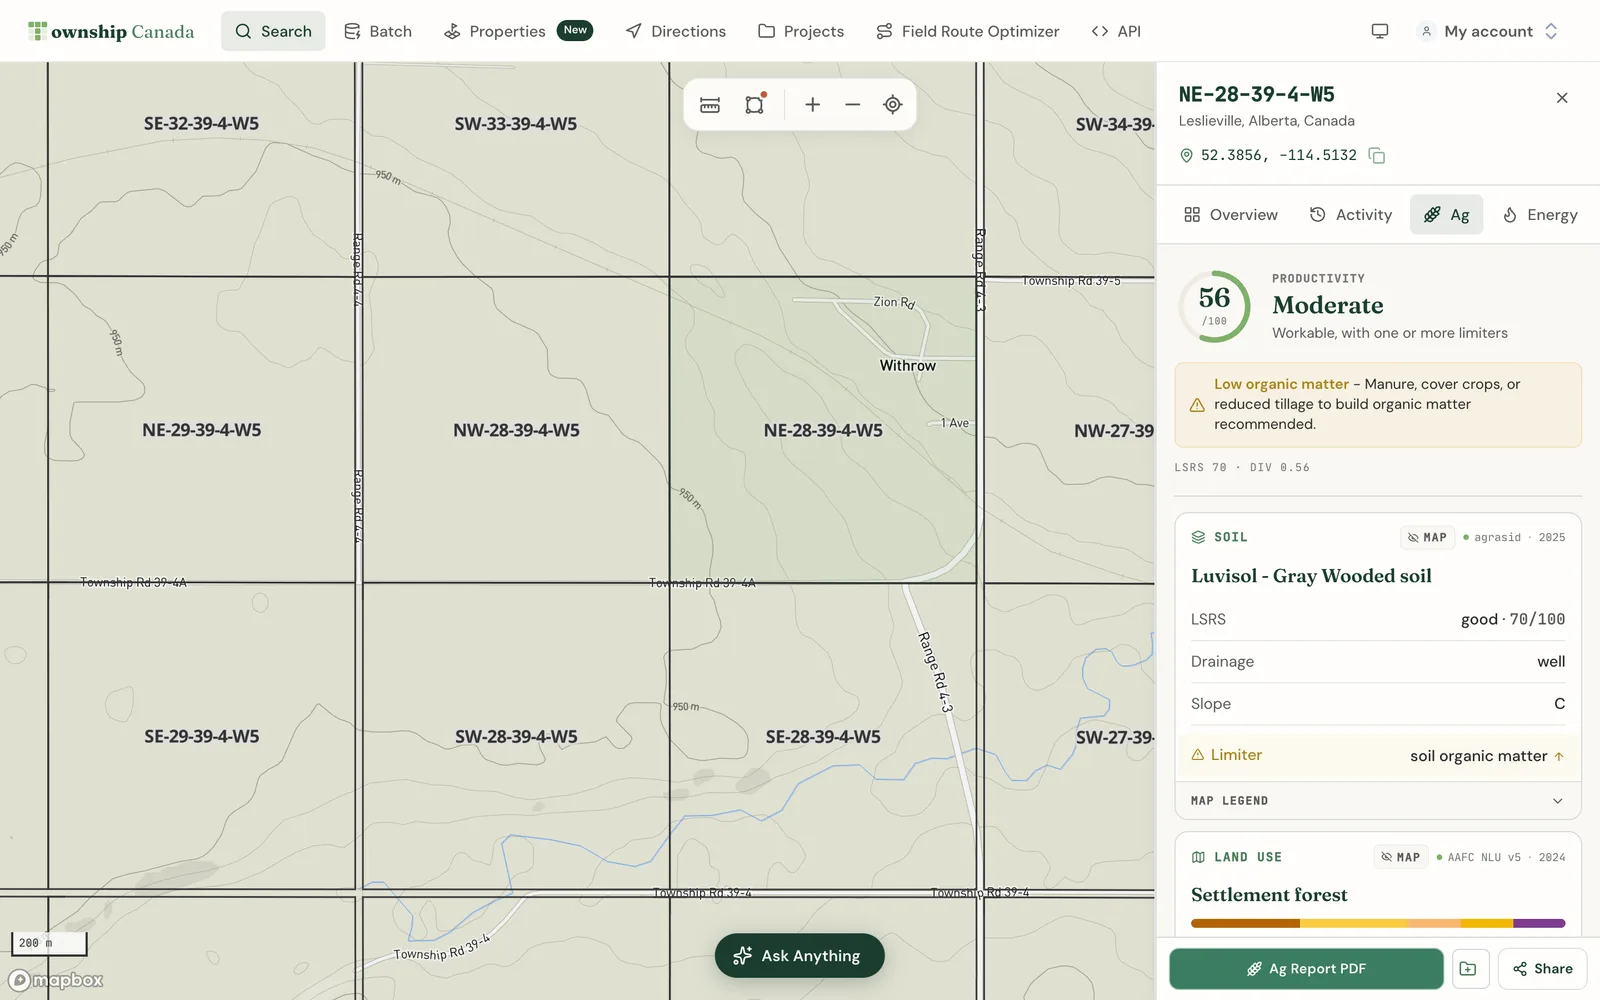This screenshot has height=1000, width=1600.
Task: Open Directions from the navigation bar
Action: pos(676,31)
